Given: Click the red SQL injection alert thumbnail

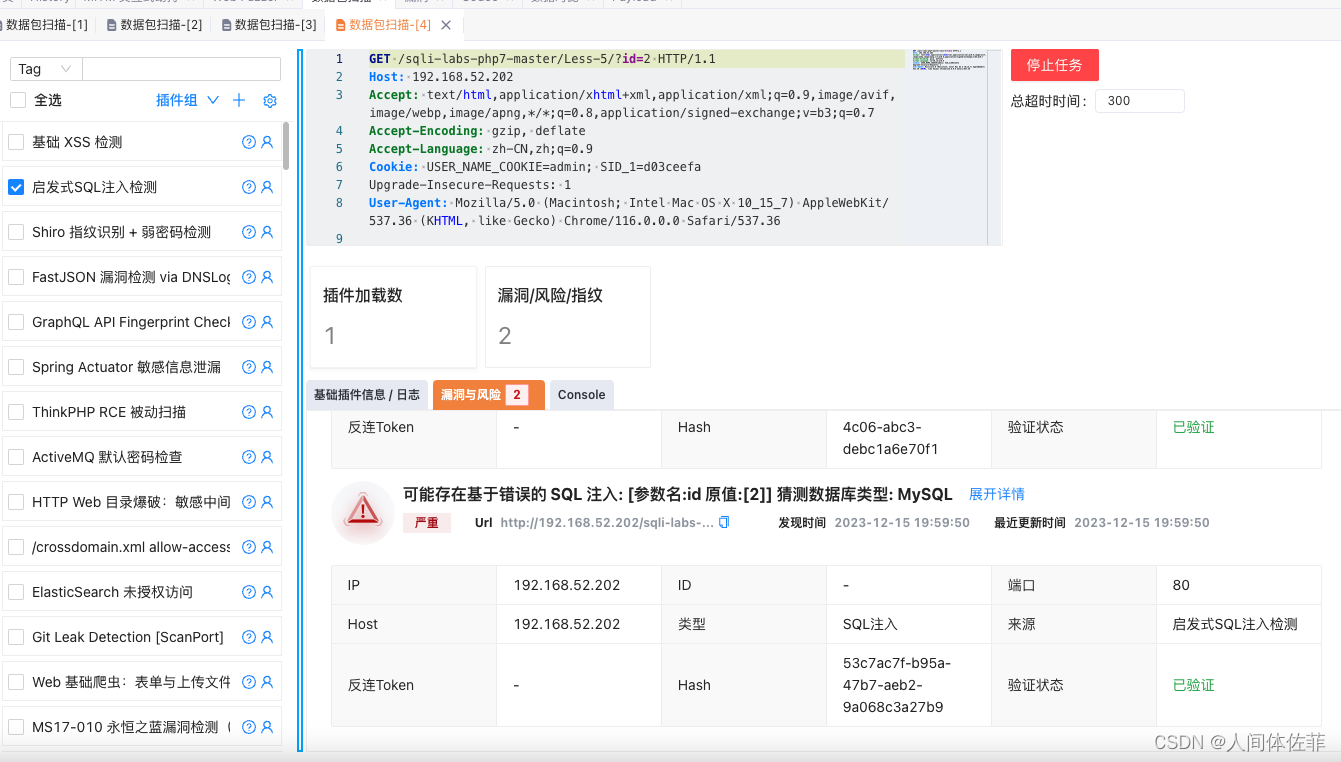Looking at the screenshot, I should click(363, 512).
